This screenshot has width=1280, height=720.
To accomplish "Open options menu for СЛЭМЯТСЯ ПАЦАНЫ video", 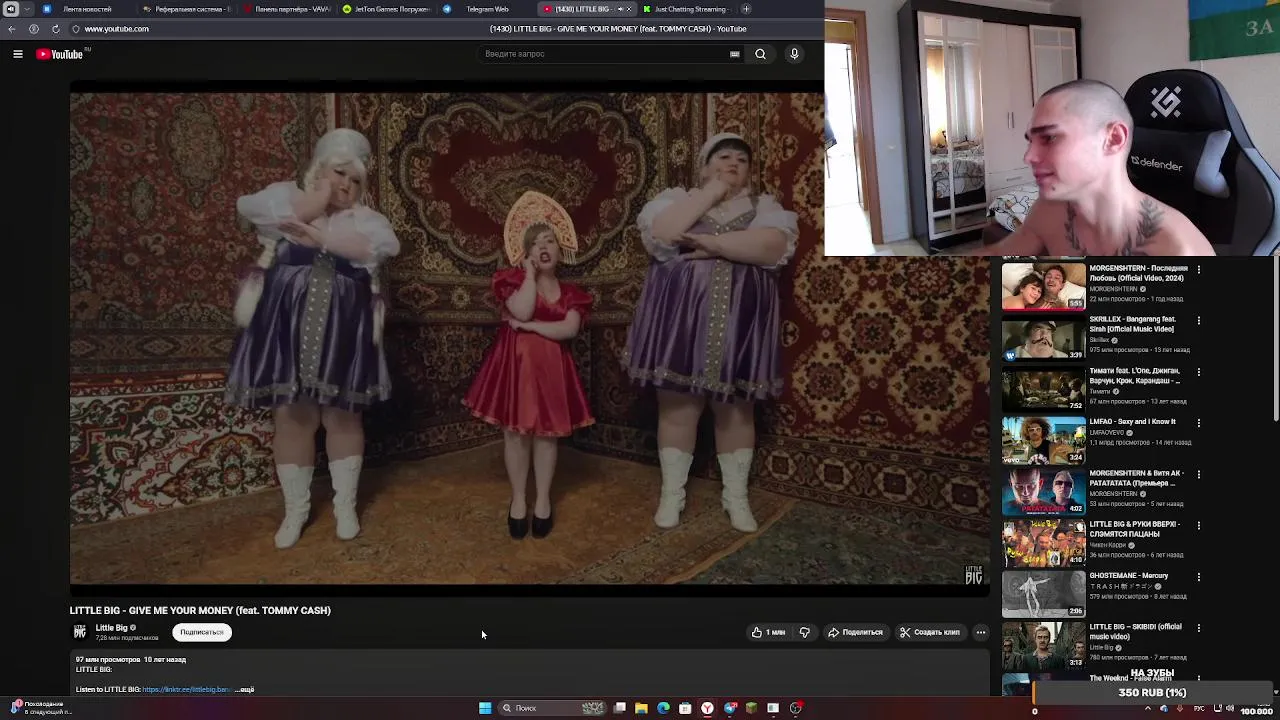I will (1198, 525).
